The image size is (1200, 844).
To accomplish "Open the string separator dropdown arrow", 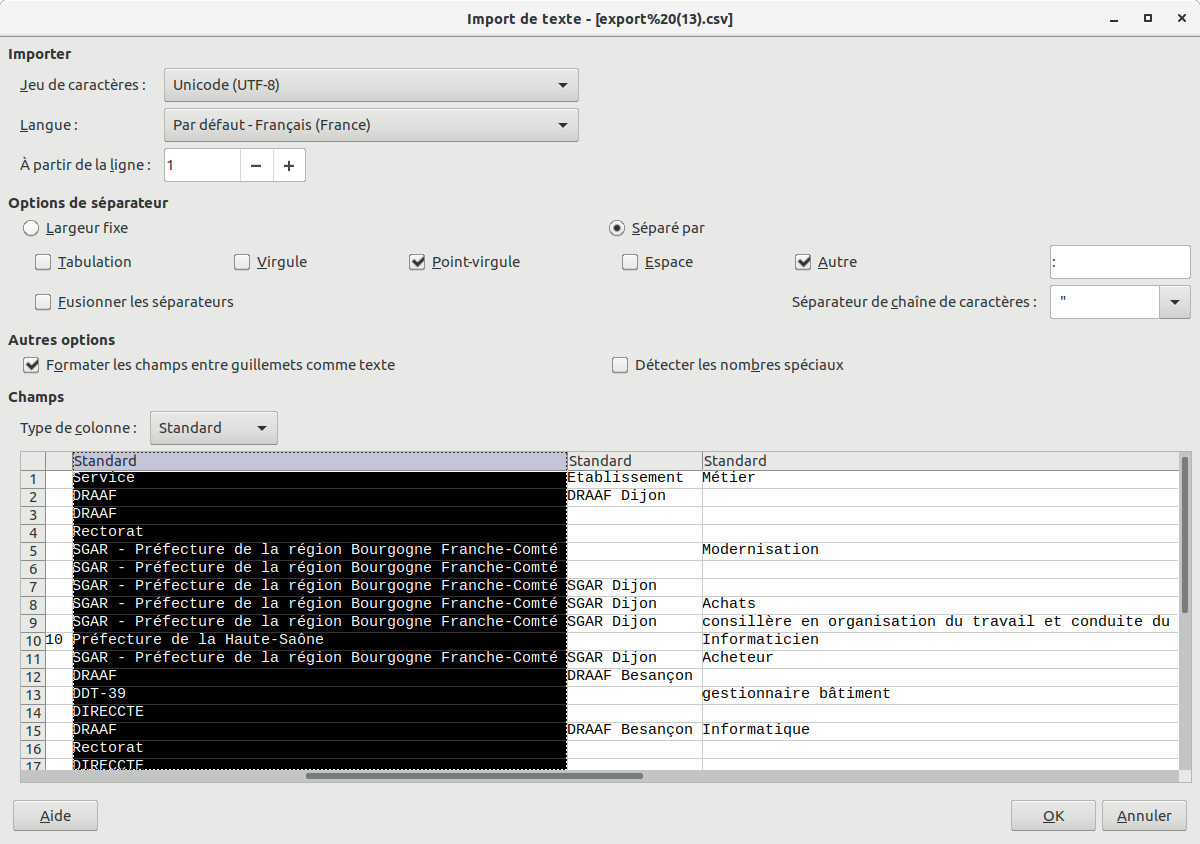I will (1174, 301).
